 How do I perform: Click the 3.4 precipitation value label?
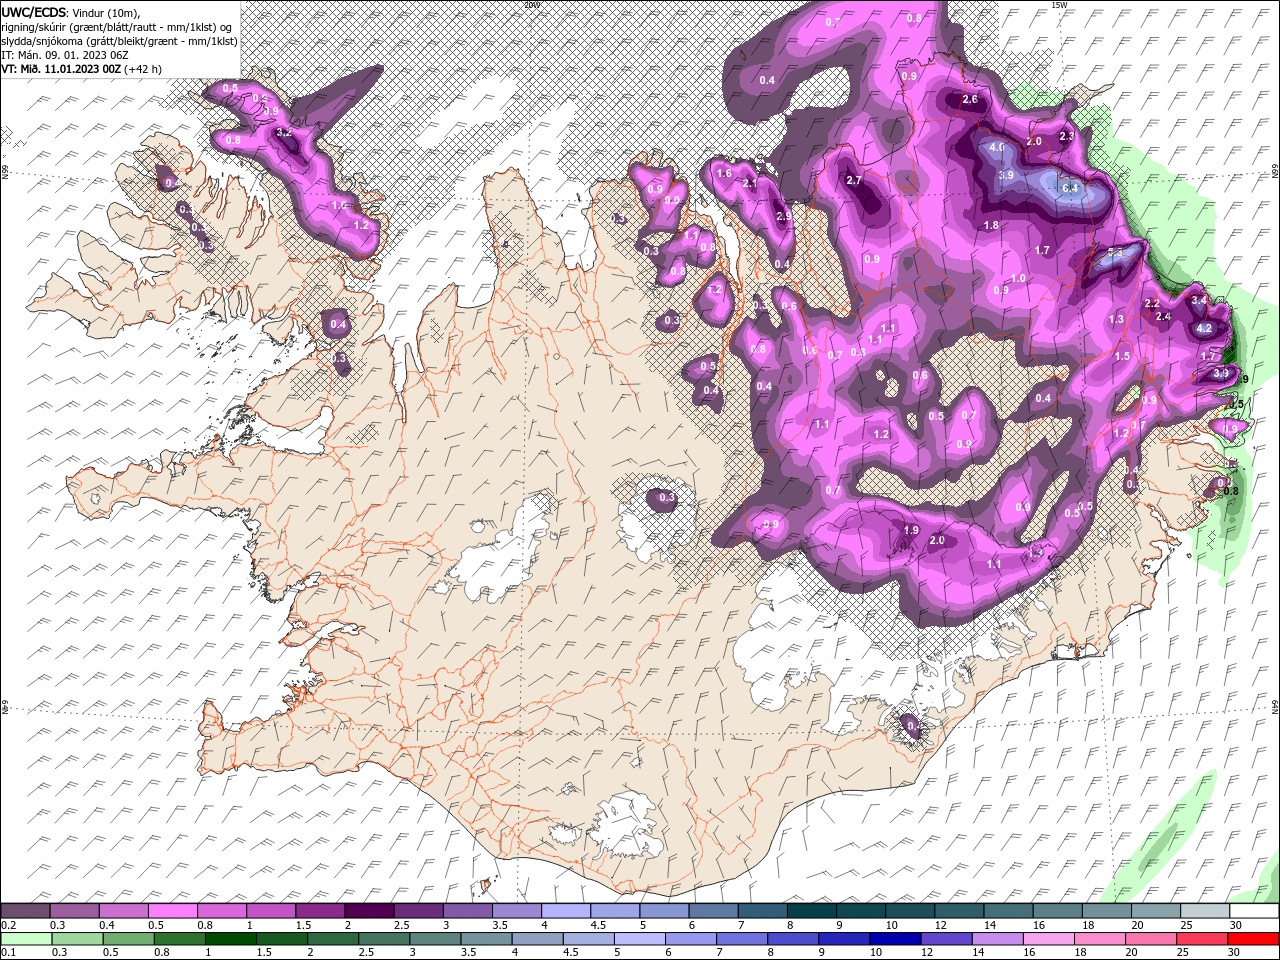[x=1201, y=300]
